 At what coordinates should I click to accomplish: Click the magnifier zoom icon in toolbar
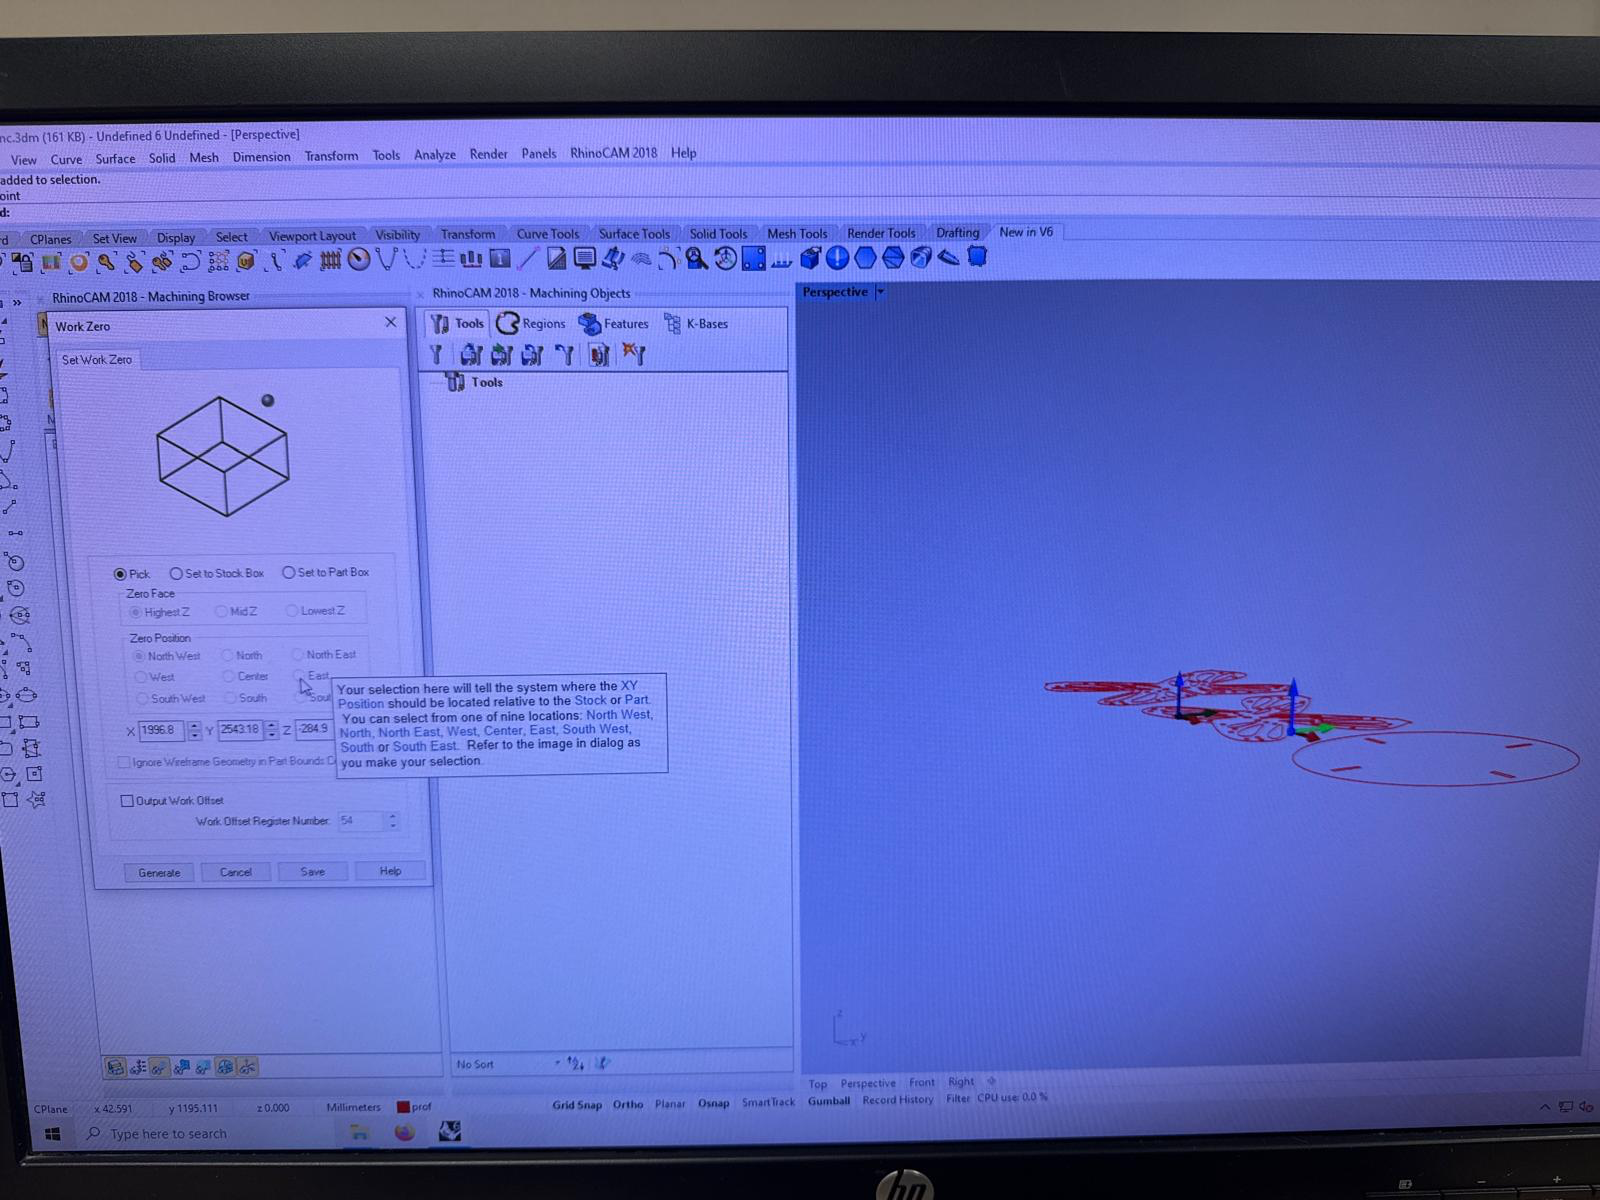pyautogui.click(x=697, y=259)
